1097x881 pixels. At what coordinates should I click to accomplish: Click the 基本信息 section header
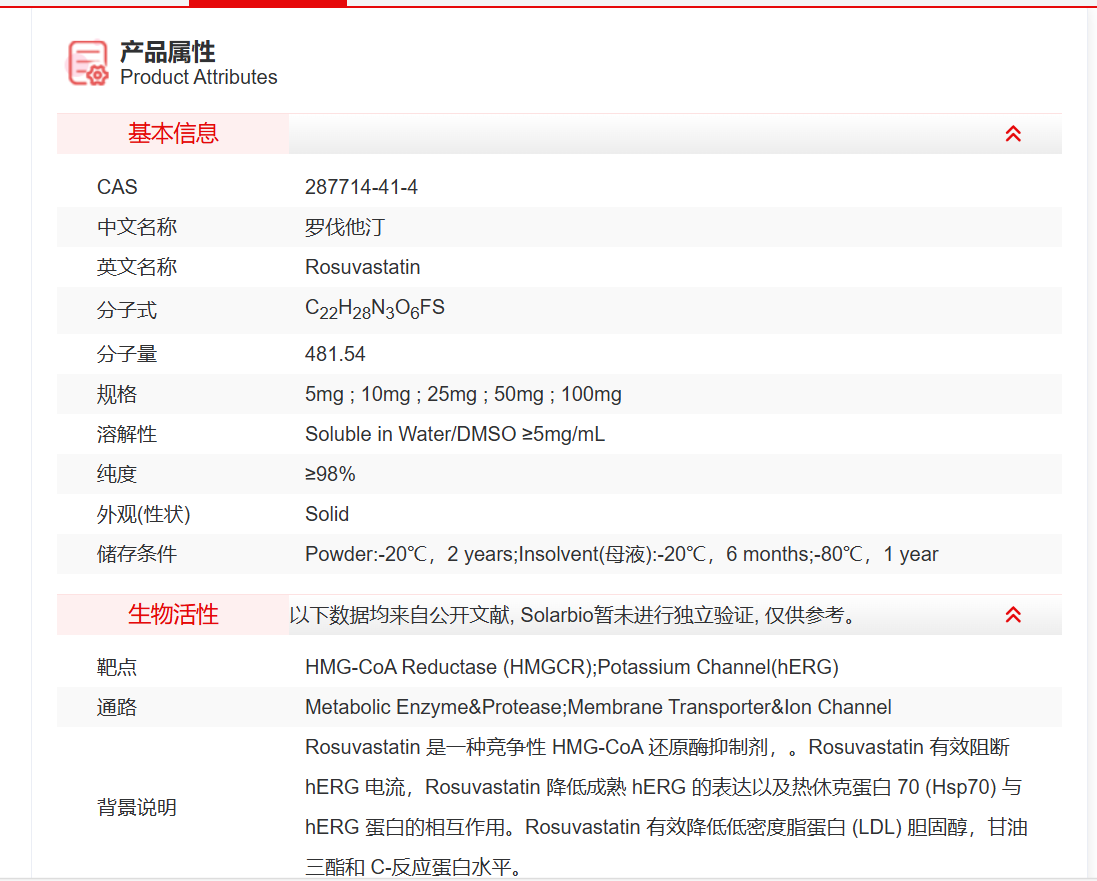(172, 133)
